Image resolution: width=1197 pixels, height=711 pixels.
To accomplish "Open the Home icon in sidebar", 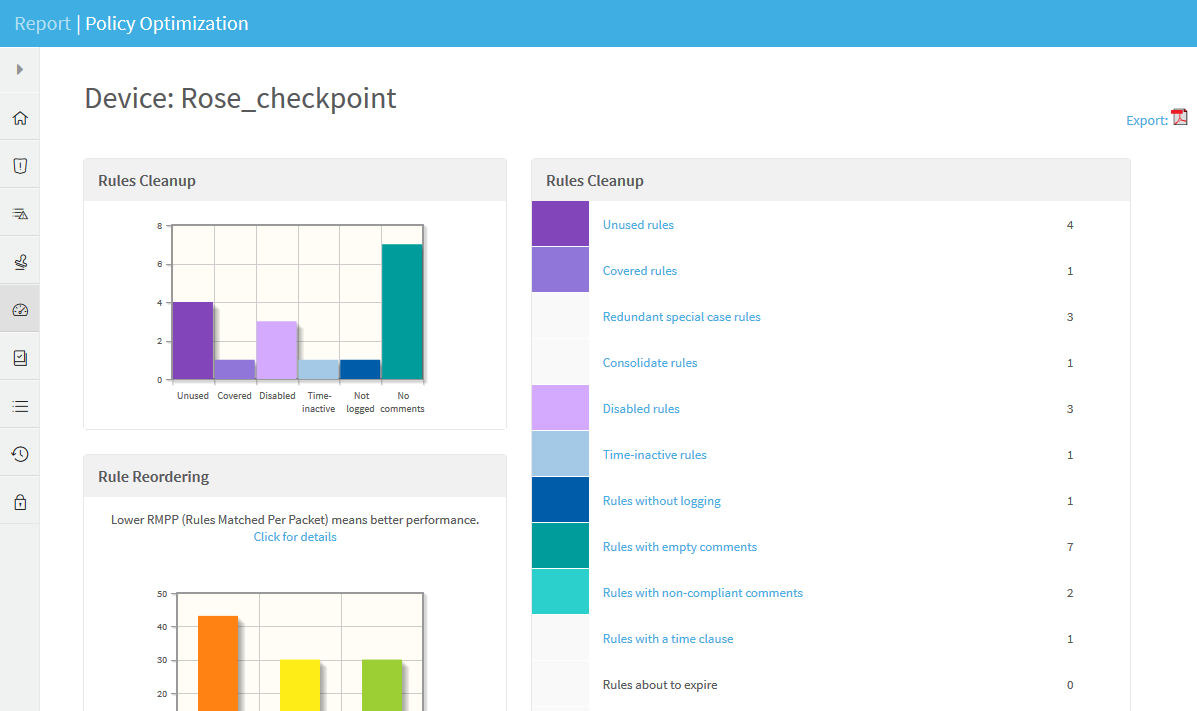I will [x=20, y=118].
